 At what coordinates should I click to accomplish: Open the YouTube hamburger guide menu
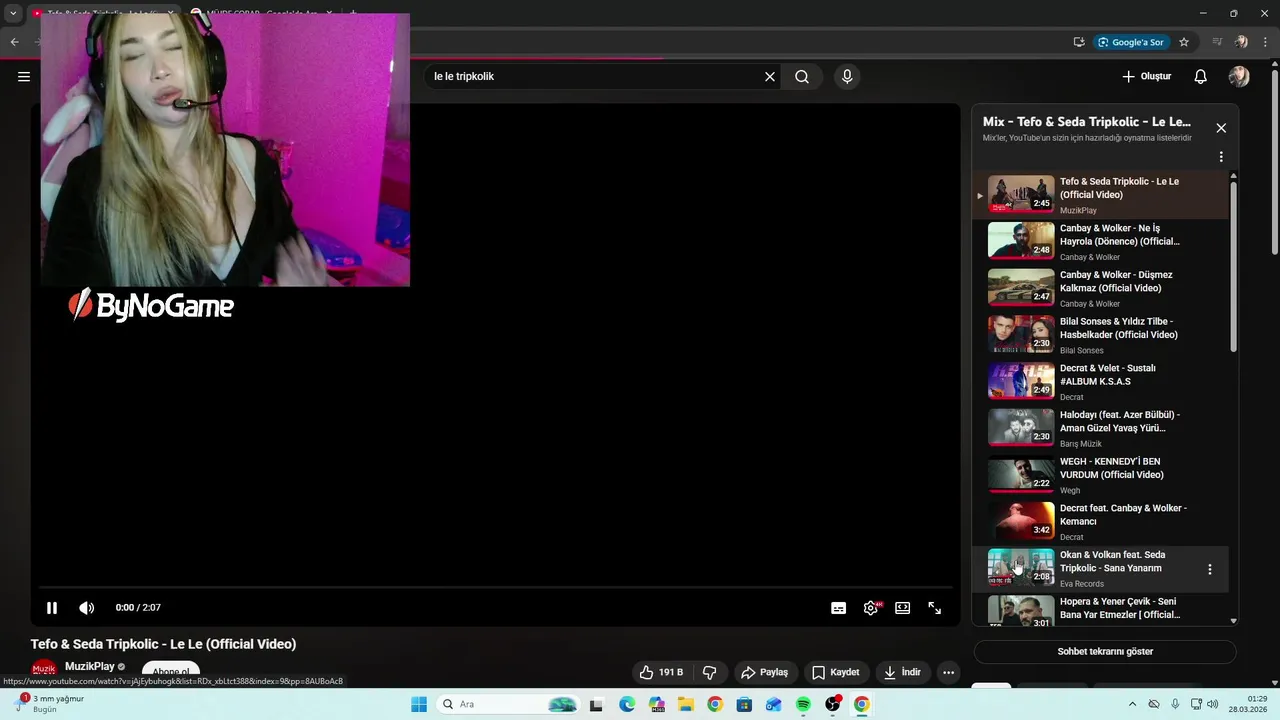[24, 76]
